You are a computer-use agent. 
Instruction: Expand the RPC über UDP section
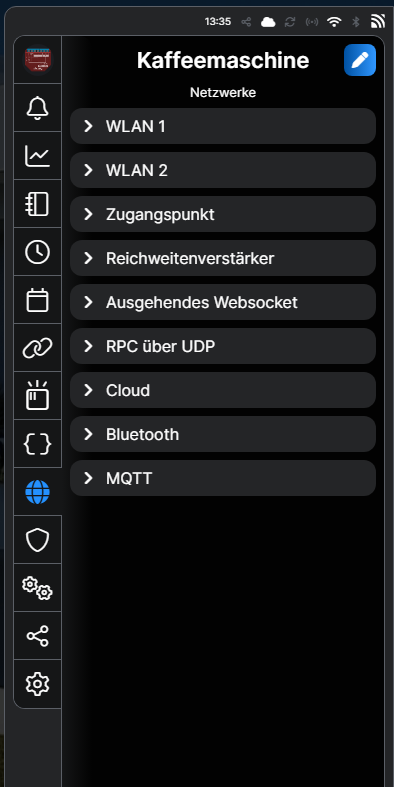(223, 346)
